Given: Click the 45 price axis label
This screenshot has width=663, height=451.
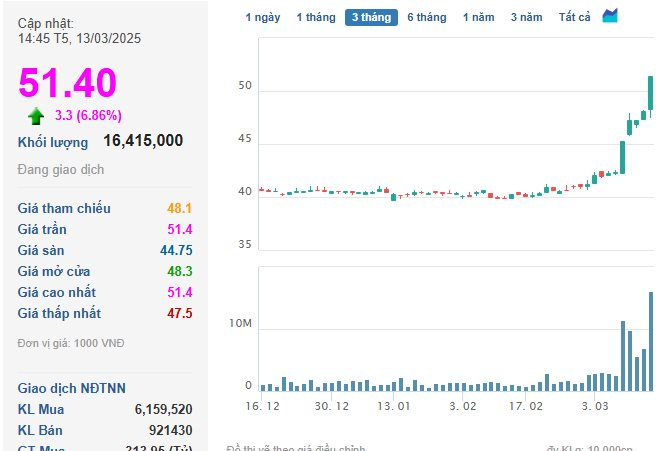Looking at the screenshot, I should (245, 139).
